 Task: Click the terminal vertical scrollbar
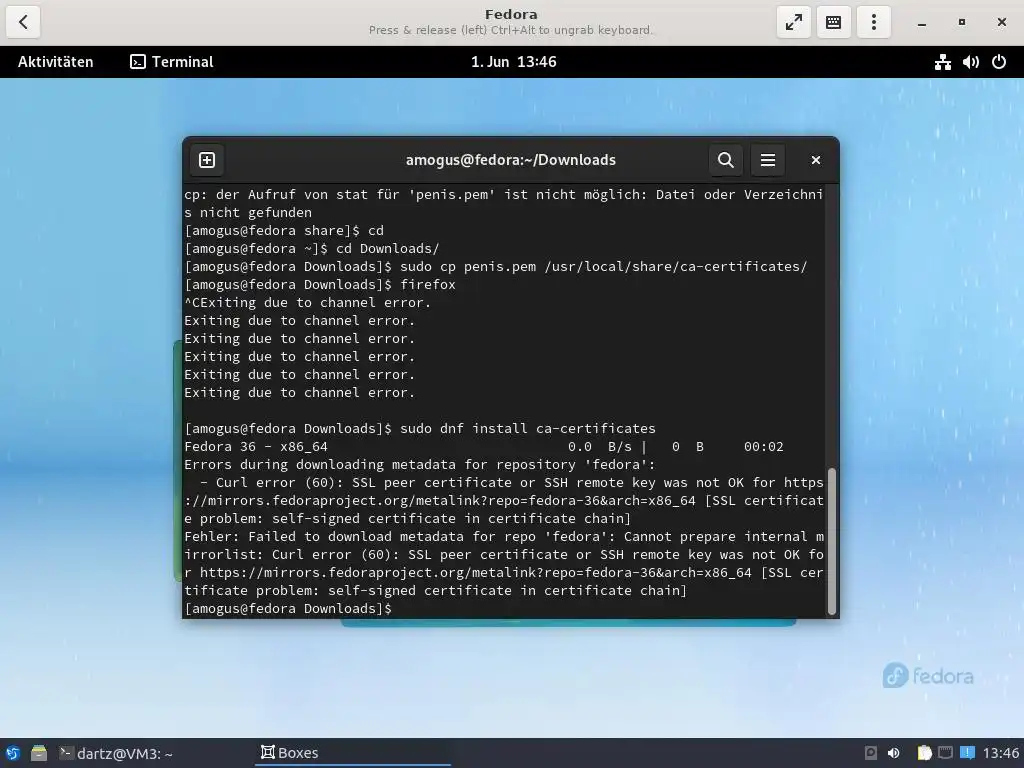(x=831, y=541)
